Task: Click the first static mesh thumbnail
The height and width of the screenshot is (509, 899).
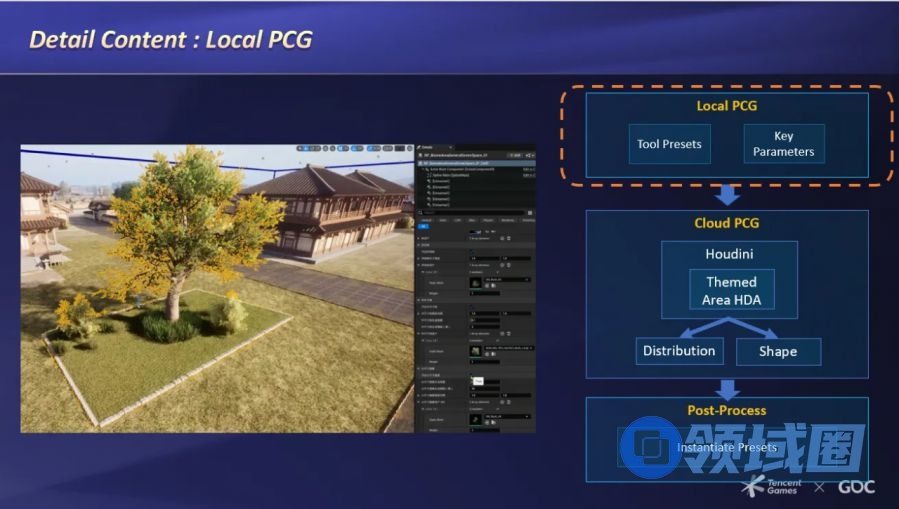Action: pyautogui.click(x=476, y=283)
